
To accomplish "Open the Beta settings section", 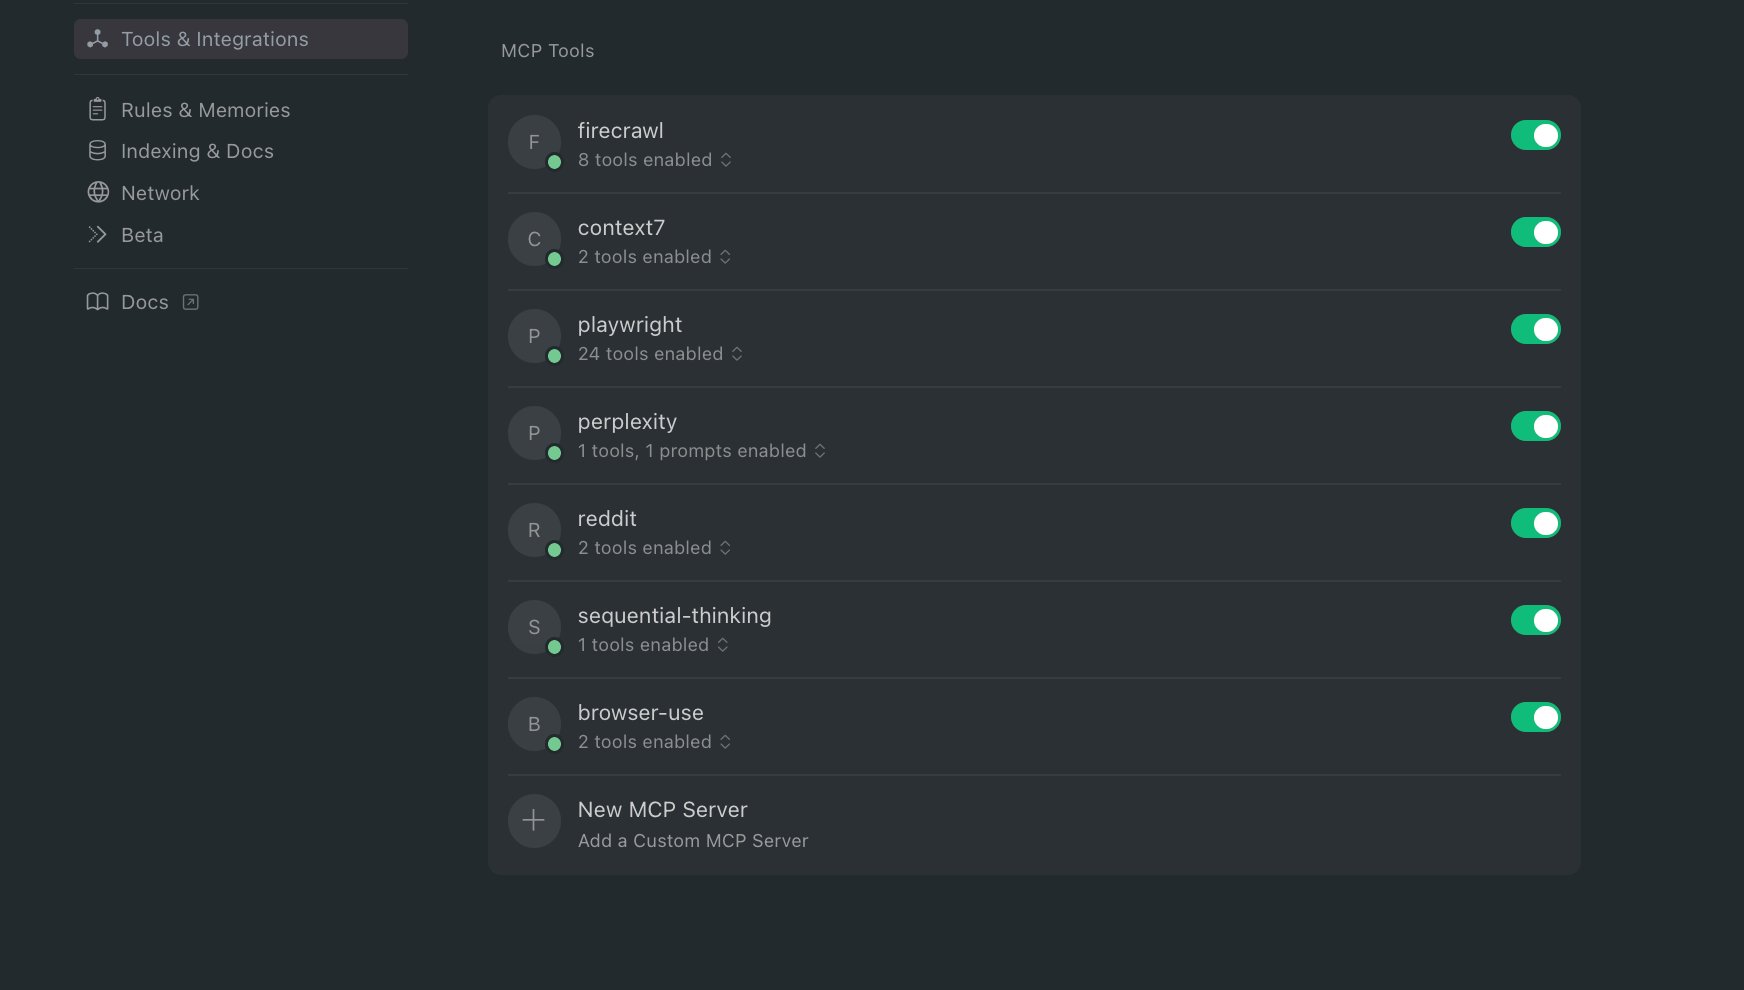I will click(126, 235).
